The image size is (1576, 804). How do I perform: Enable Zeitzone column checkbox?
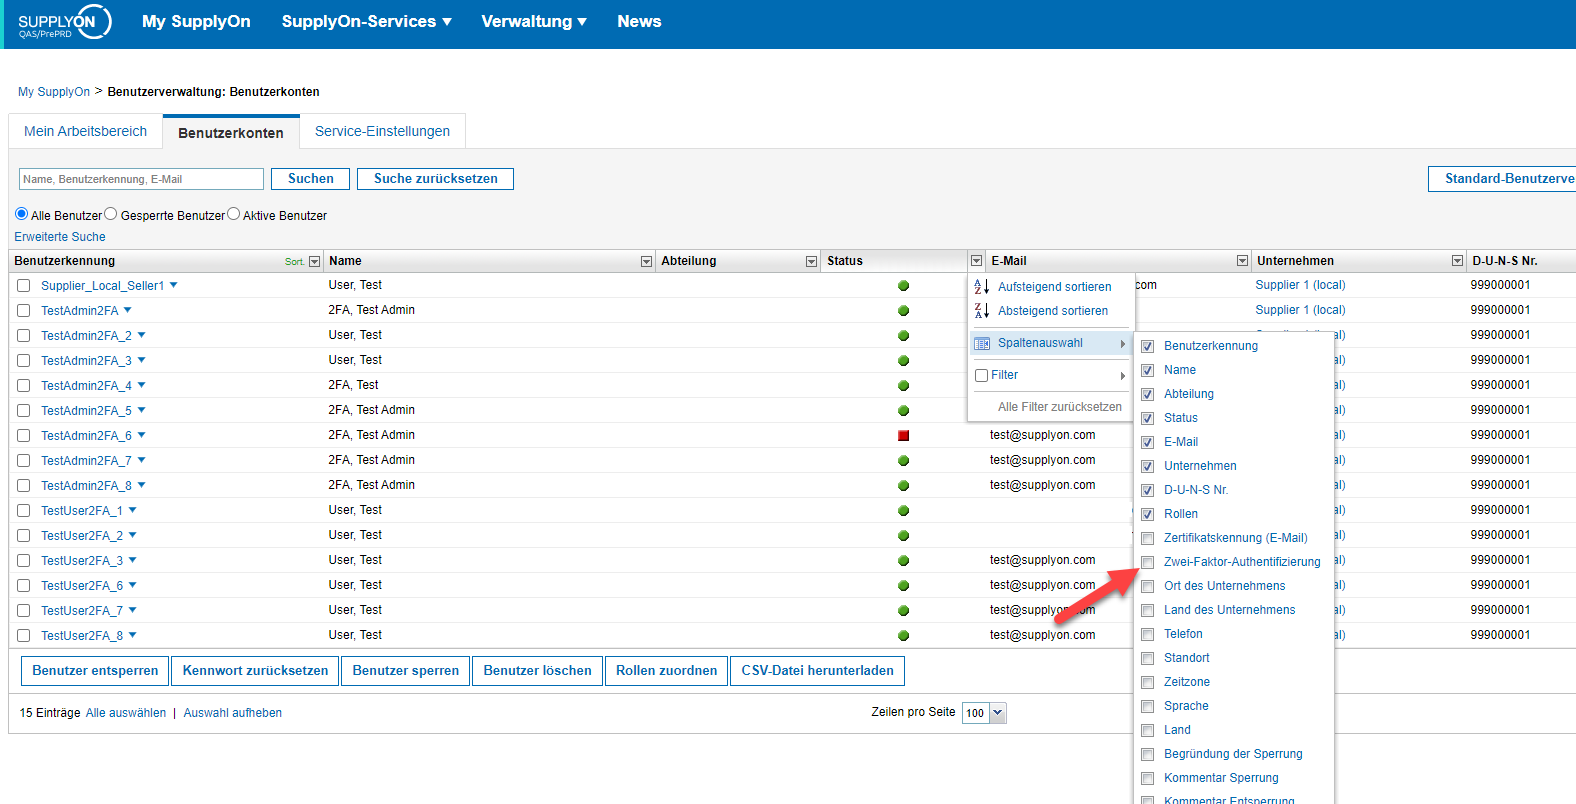[x=1148, y=682]
